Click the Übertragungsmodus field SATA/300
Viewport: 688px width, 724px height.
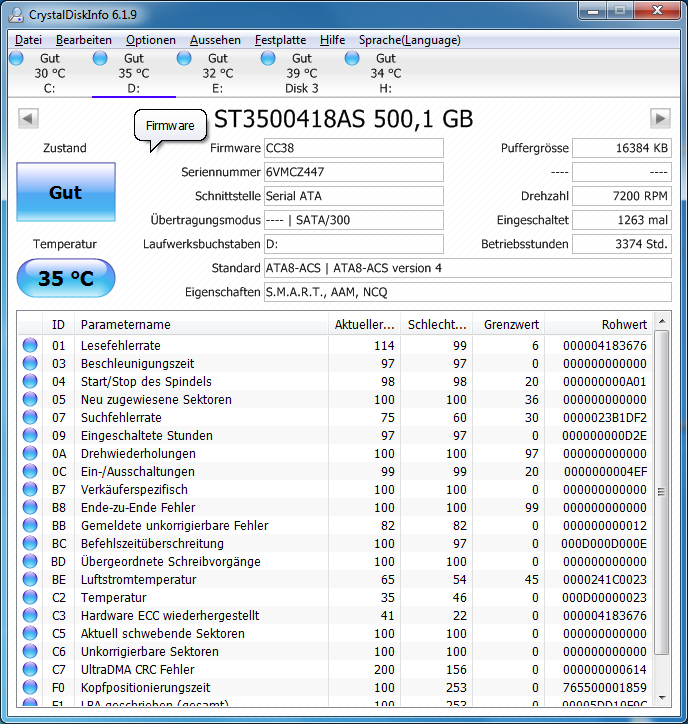coord(354,220)
